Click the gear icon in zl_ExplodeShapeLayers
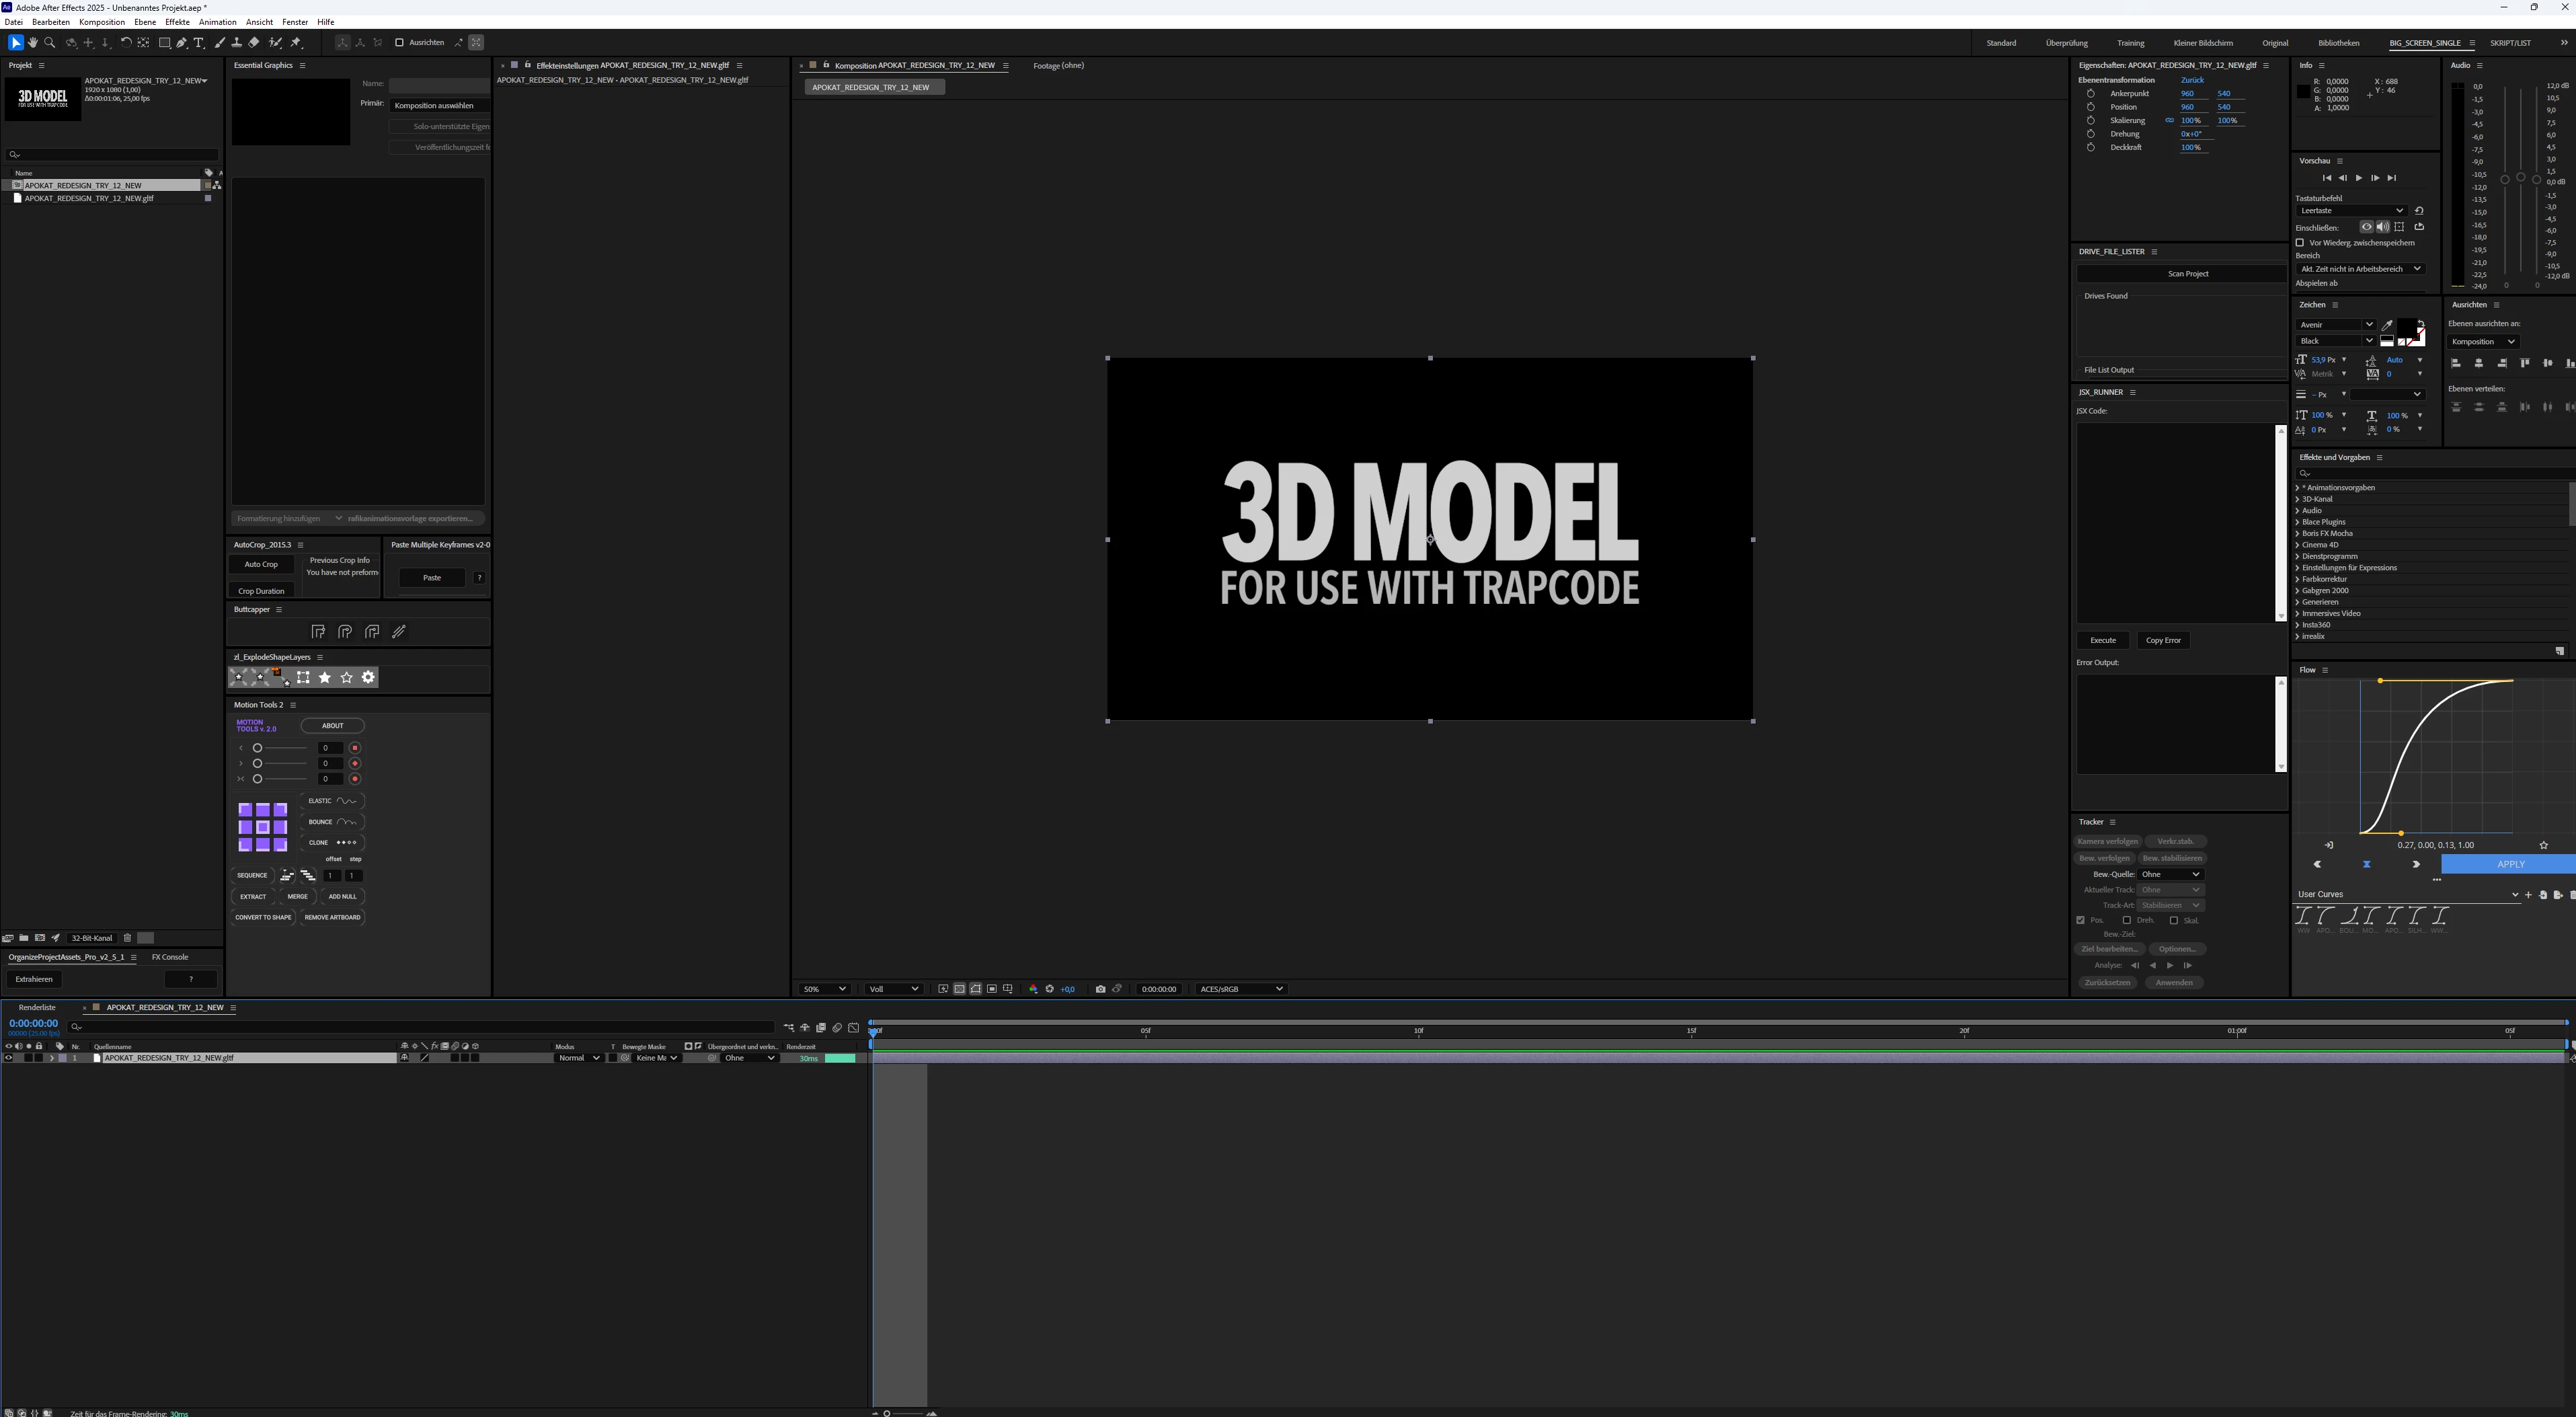The image size is (2576, 1417). (x=368, y=677)
